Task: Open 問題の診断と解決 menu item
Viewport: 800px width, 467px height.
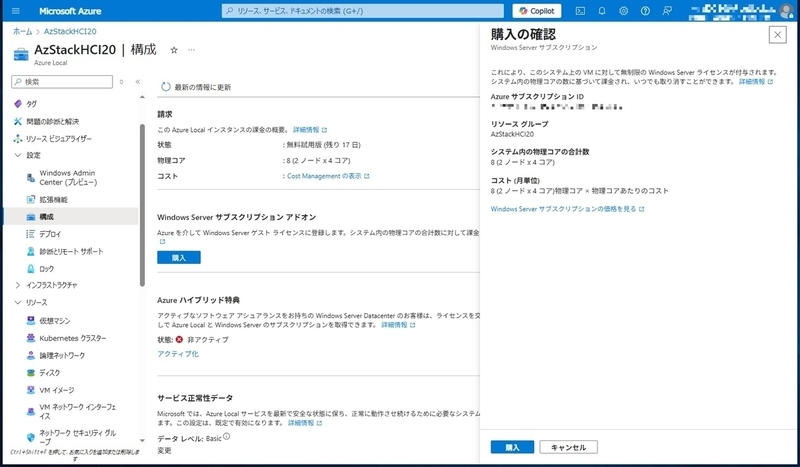Action: click(53, 121)
